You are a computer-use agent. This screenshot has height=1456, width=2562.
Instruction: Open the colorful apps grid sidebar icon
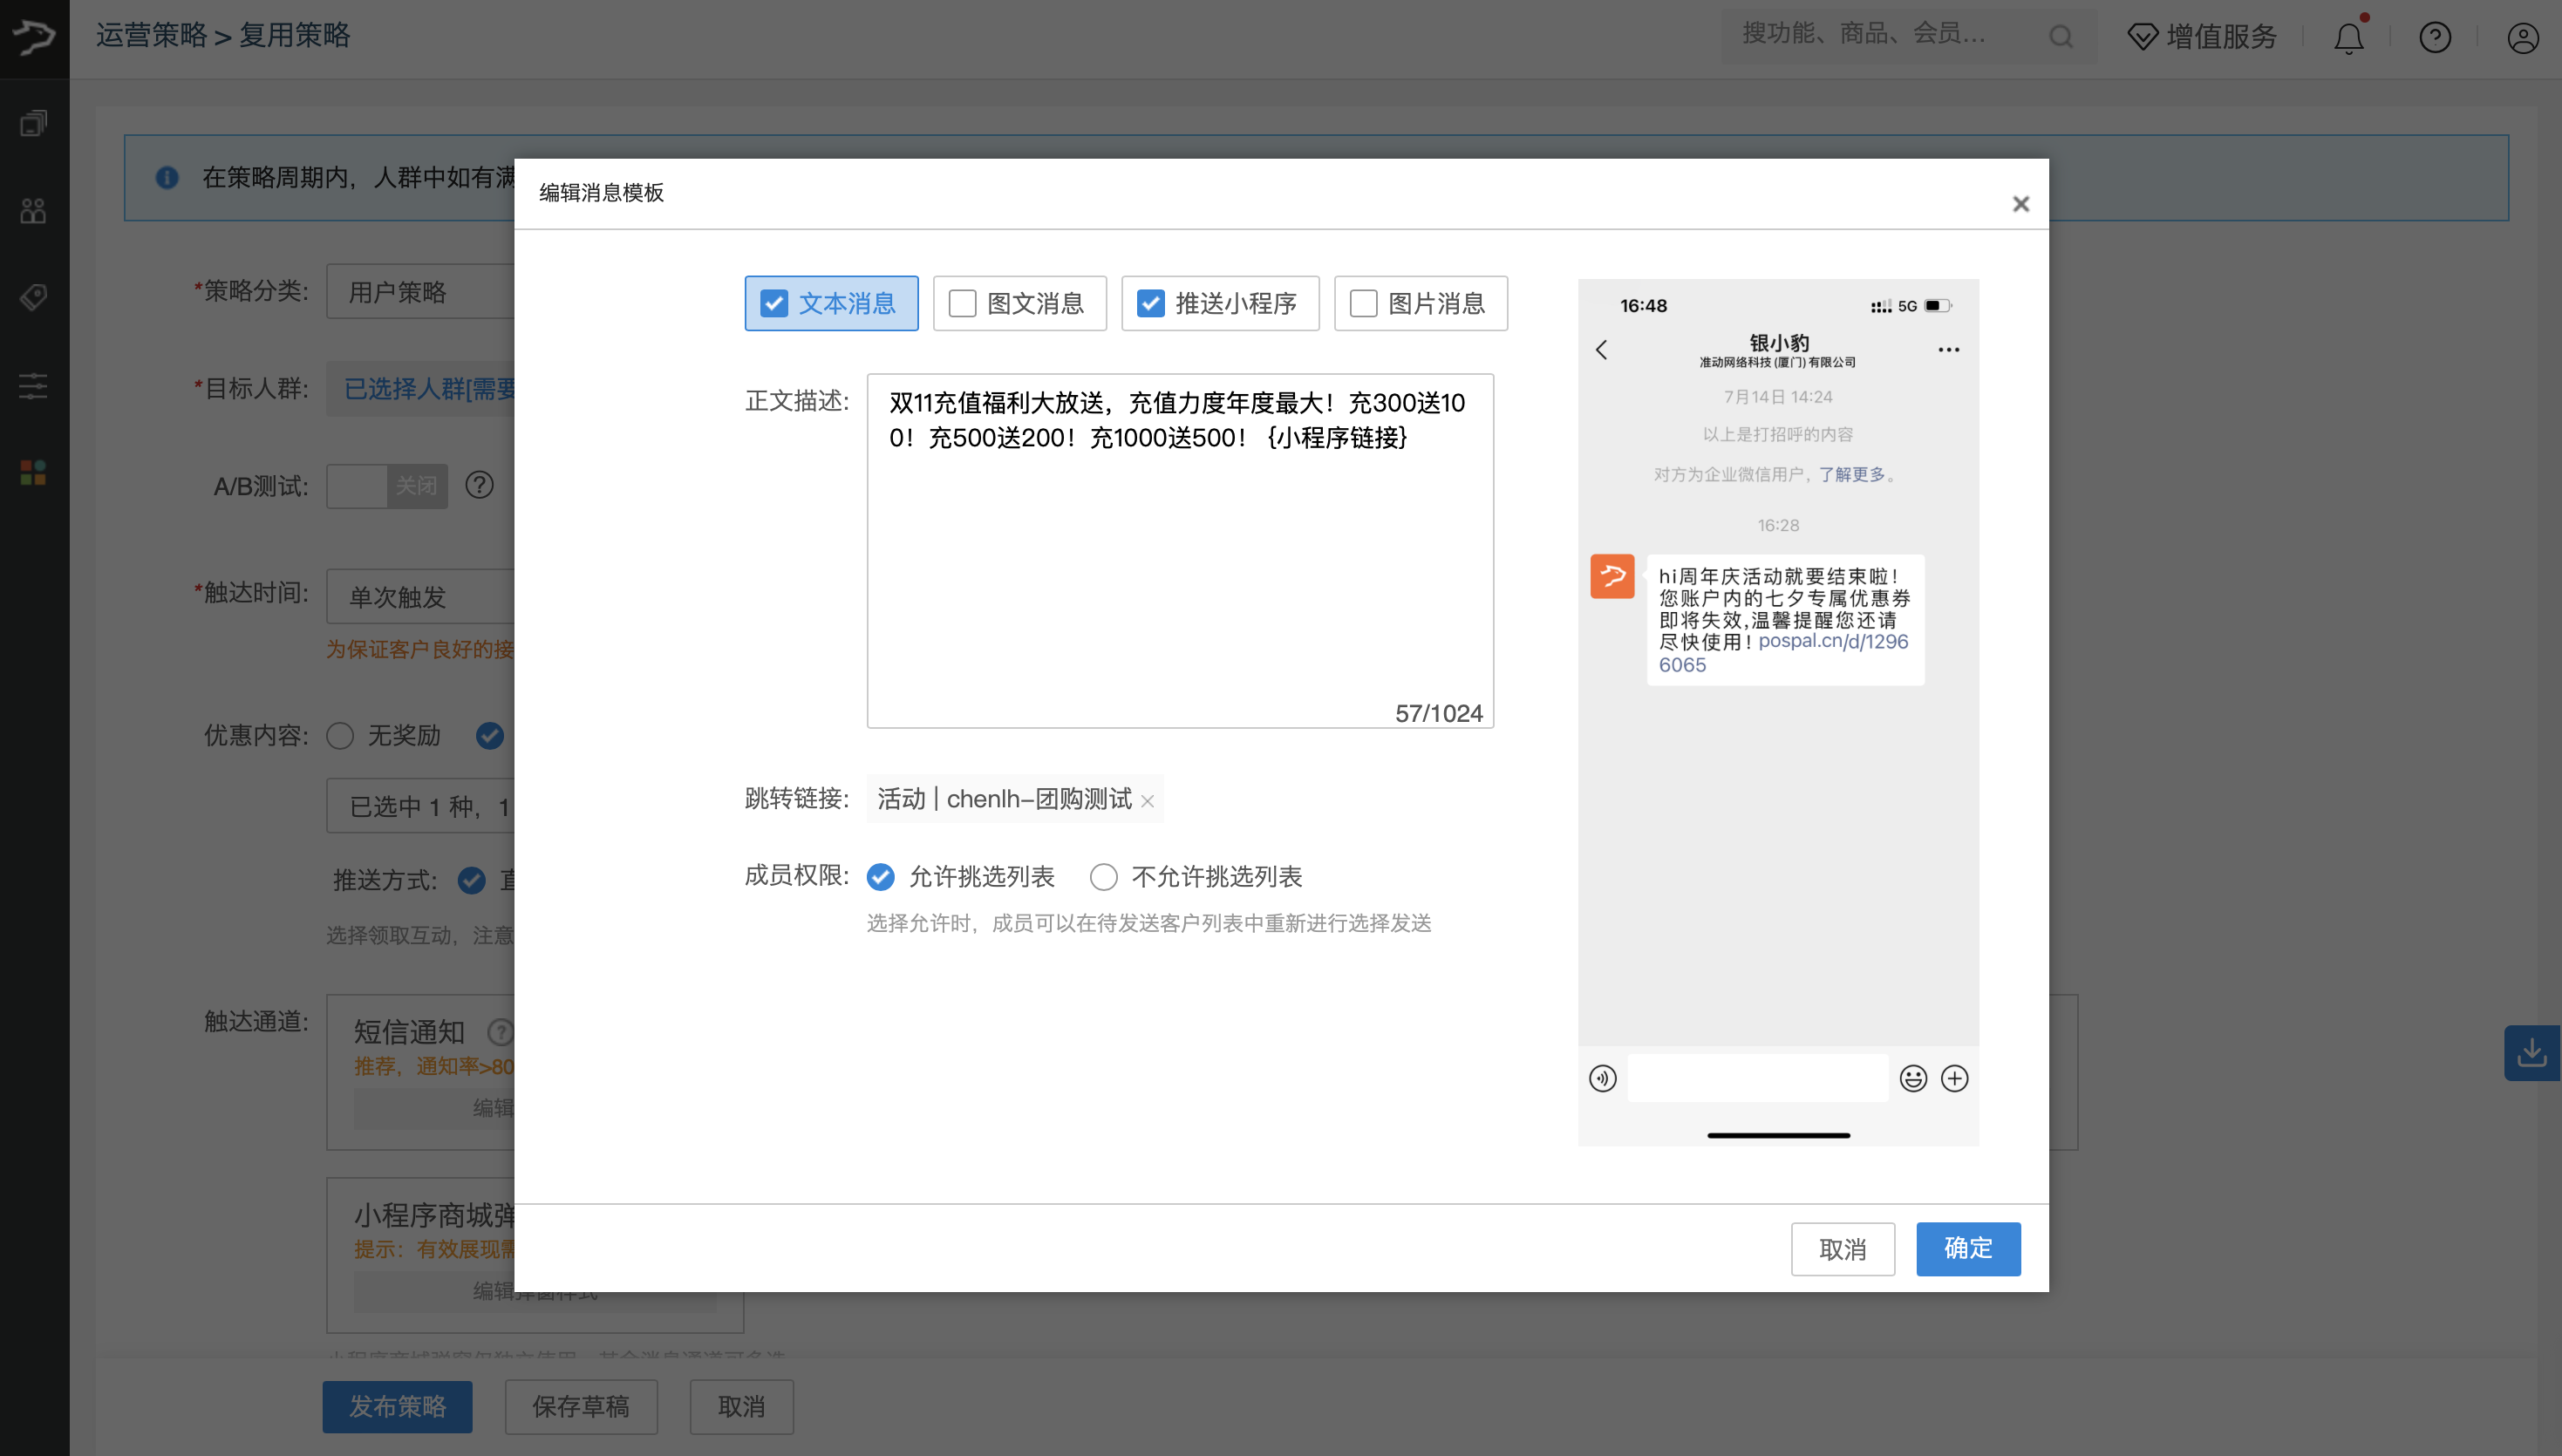point(34,472)
